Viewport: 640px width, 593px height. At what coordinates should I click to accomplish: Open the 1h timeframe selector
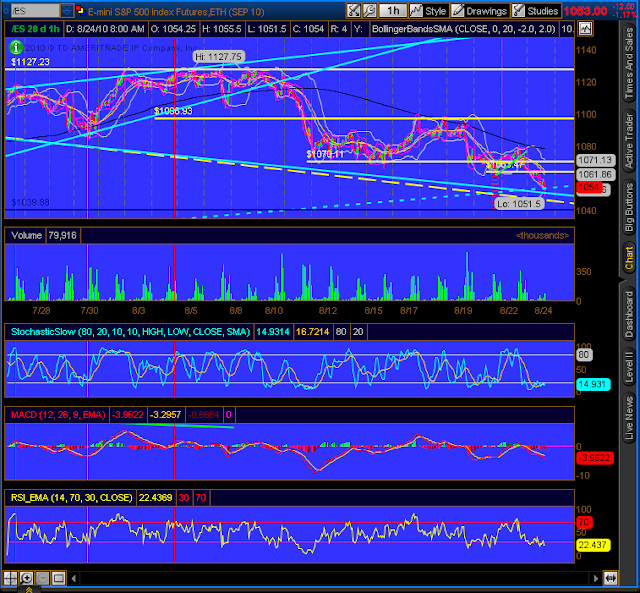pos(393,11)
